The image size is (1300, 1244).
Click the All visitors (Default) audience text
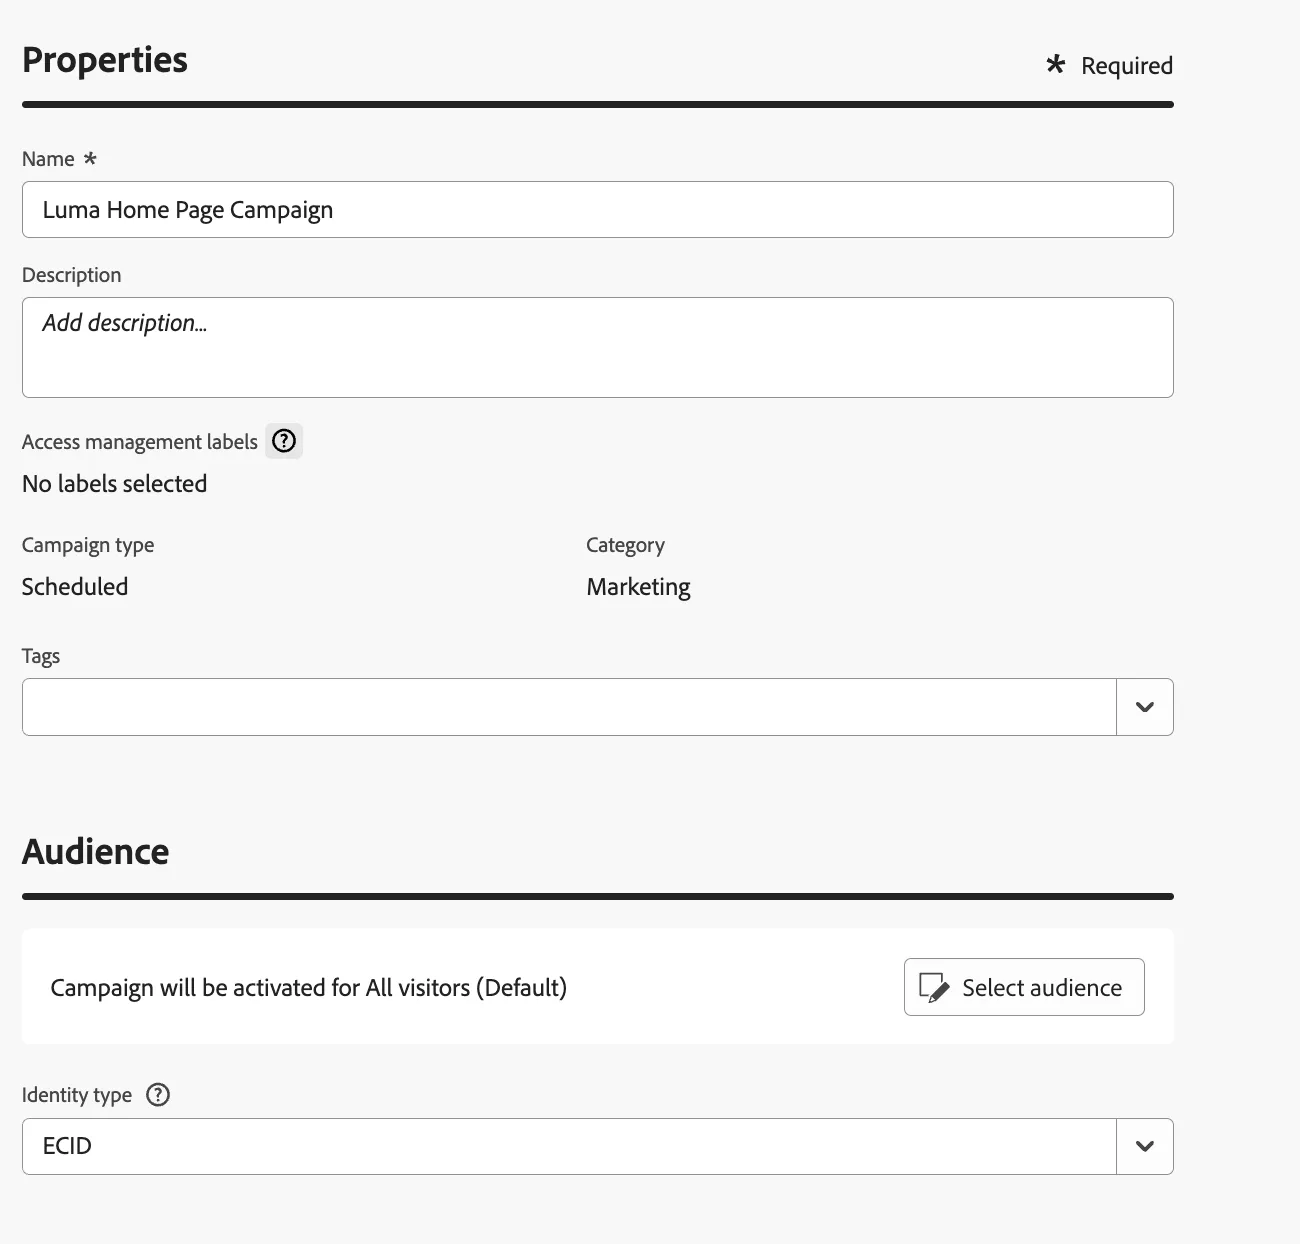[466, 988]
